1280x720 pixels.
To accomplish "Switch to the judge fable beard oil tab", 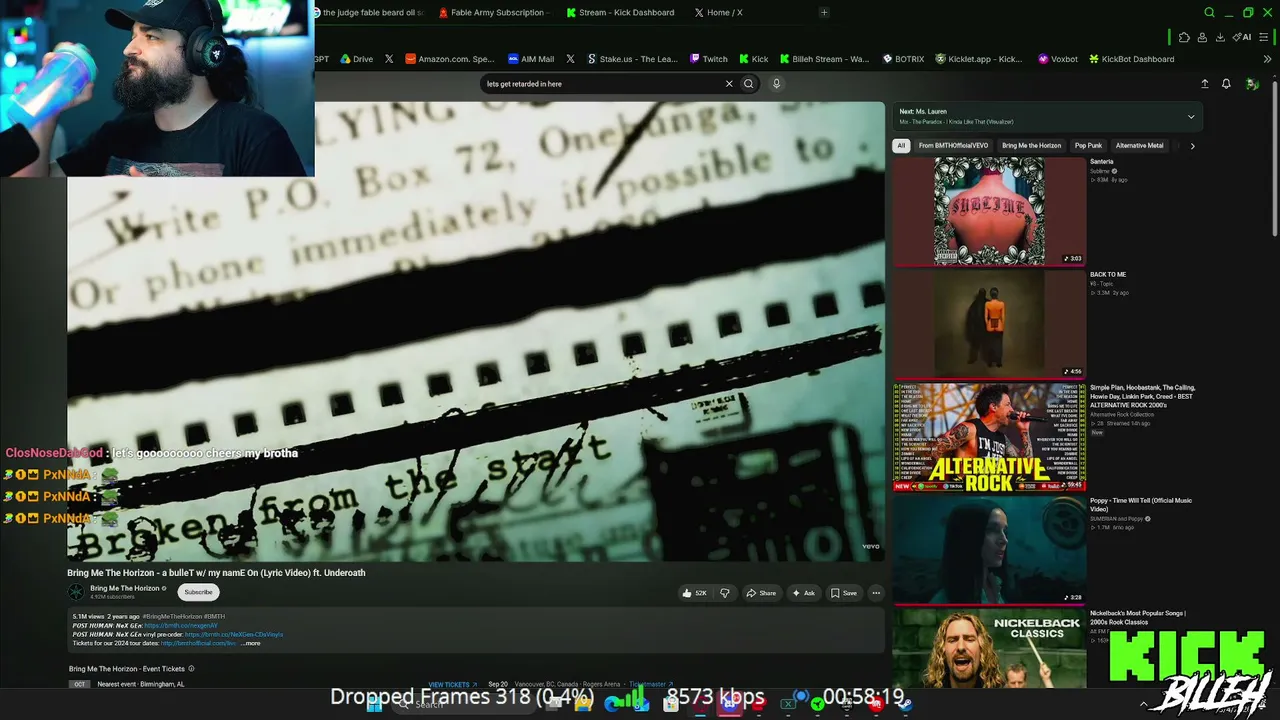I will click(x=368, y=13).
